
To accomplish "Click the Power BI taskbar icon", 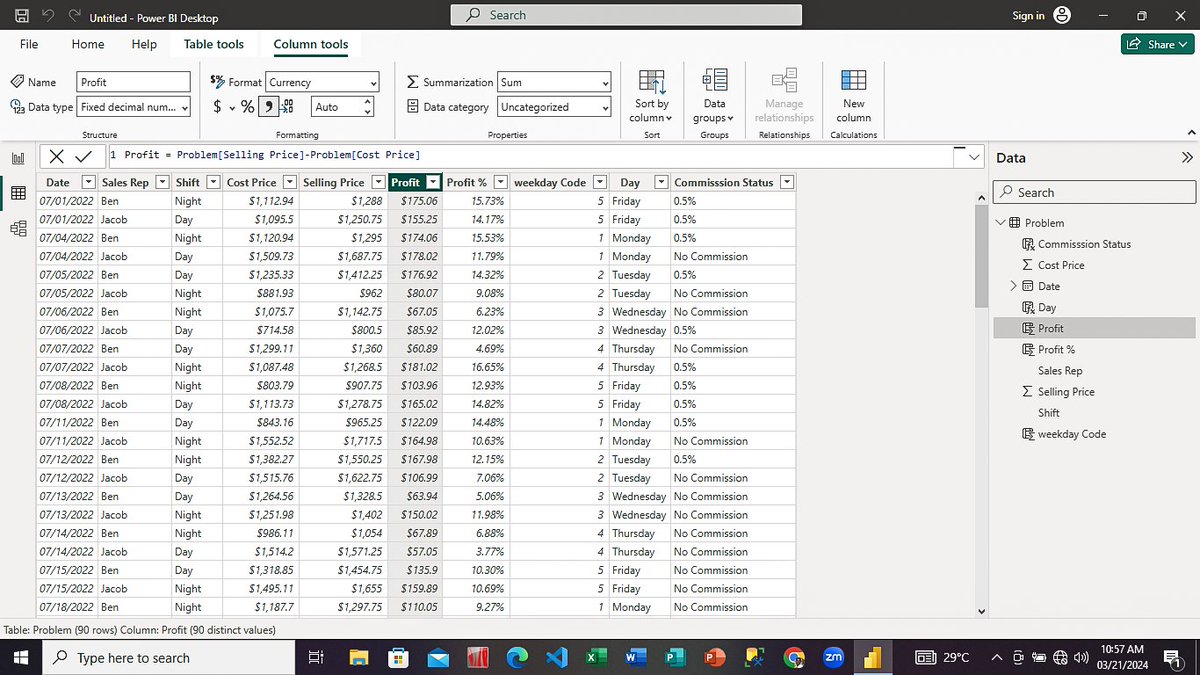I will click(x=871, y=657).
